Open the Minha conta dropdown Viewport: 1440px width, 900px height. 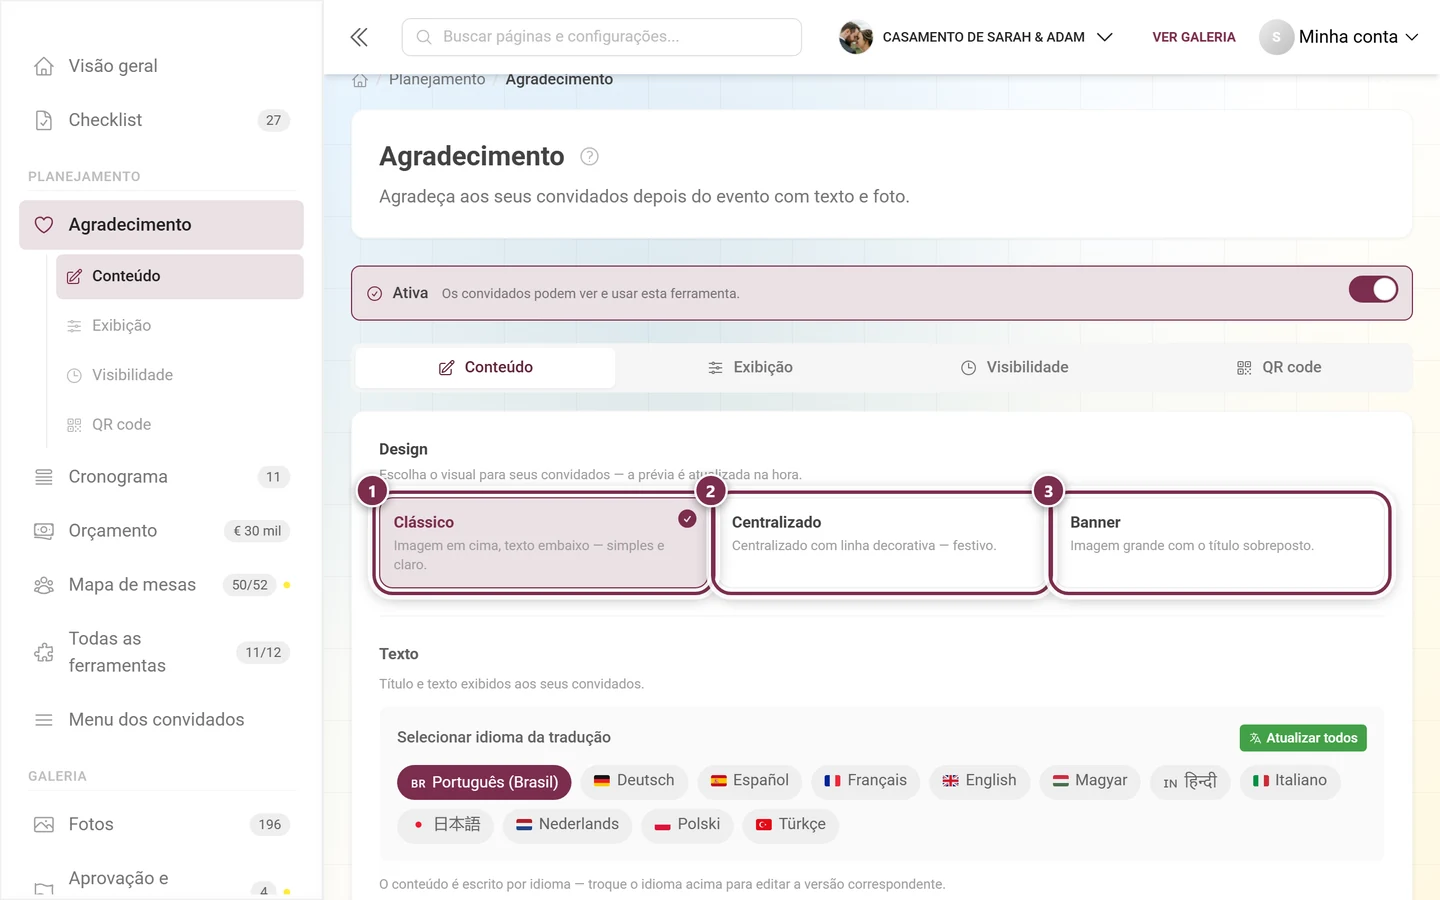click(1339, 37)
